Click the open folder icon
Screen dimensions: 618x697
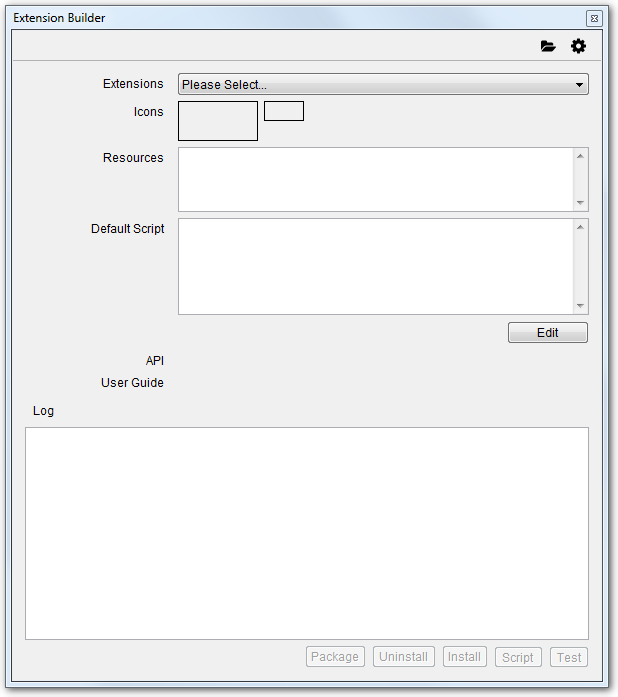pos(548,46)
